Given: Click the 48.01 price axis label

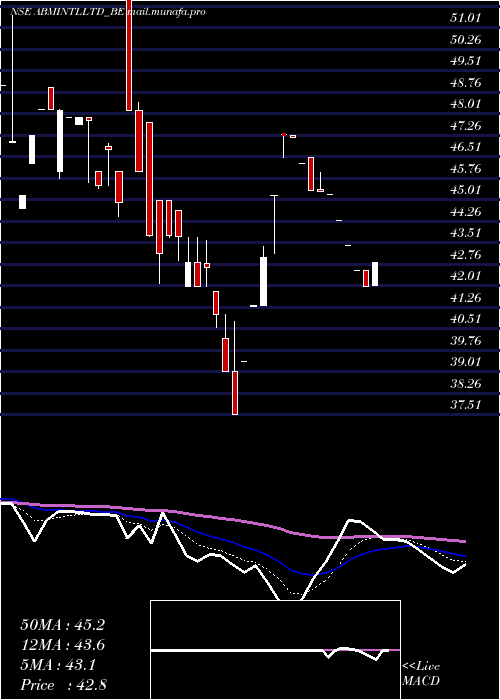Looking at the screenshot, I should coord(466,104).
